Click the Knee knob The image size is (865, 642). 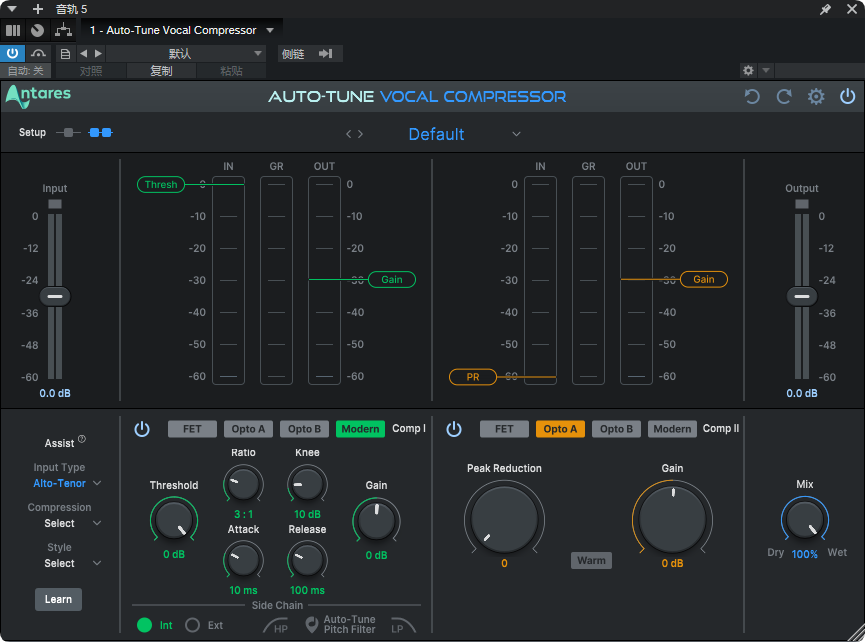pos(307,484)
